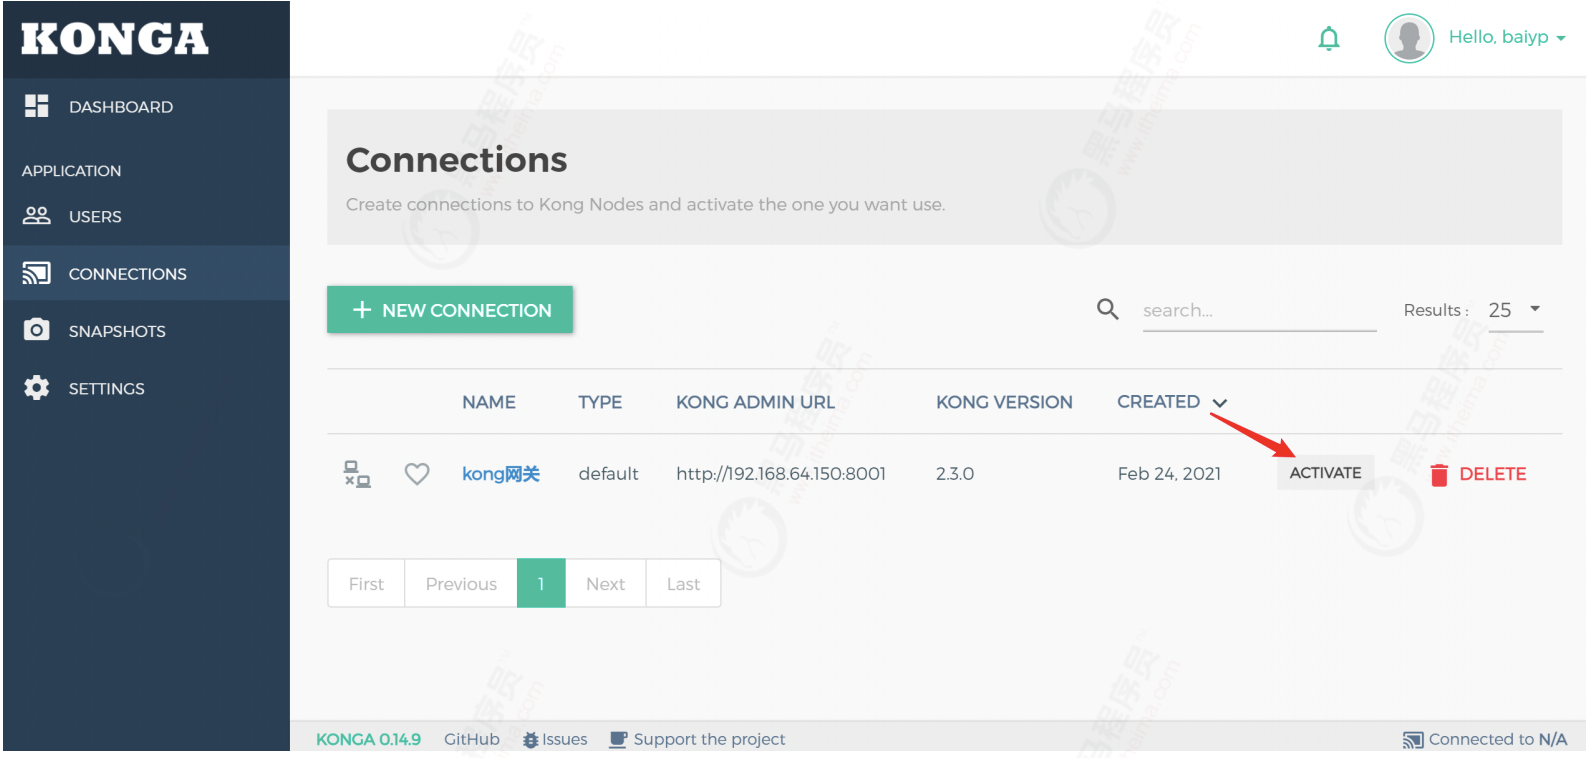Viewport: 1594px width, 758px height.
Task: Click the Connections cast icon in sidebar
Action: (x=37, y=273)
